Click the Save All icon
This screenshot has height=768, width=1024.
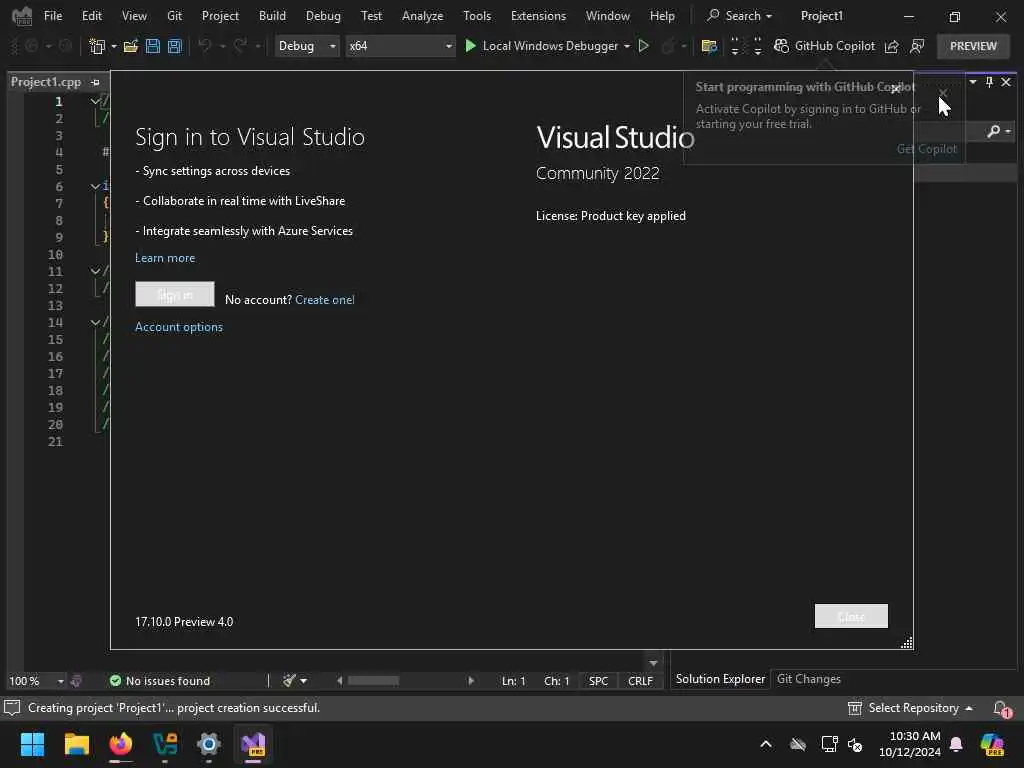[x=174, y=46]
